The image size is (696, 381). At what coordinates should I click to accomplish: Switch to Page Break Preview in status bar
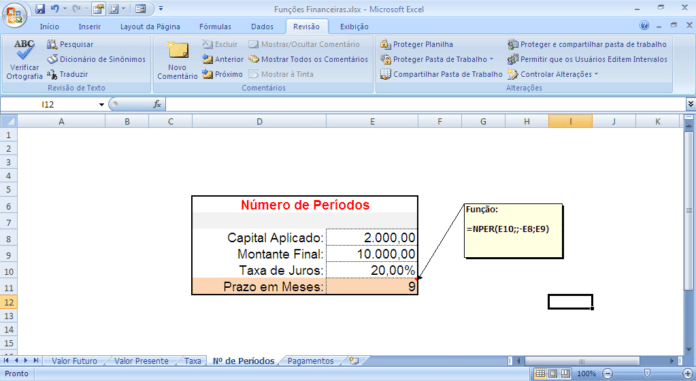565,373
